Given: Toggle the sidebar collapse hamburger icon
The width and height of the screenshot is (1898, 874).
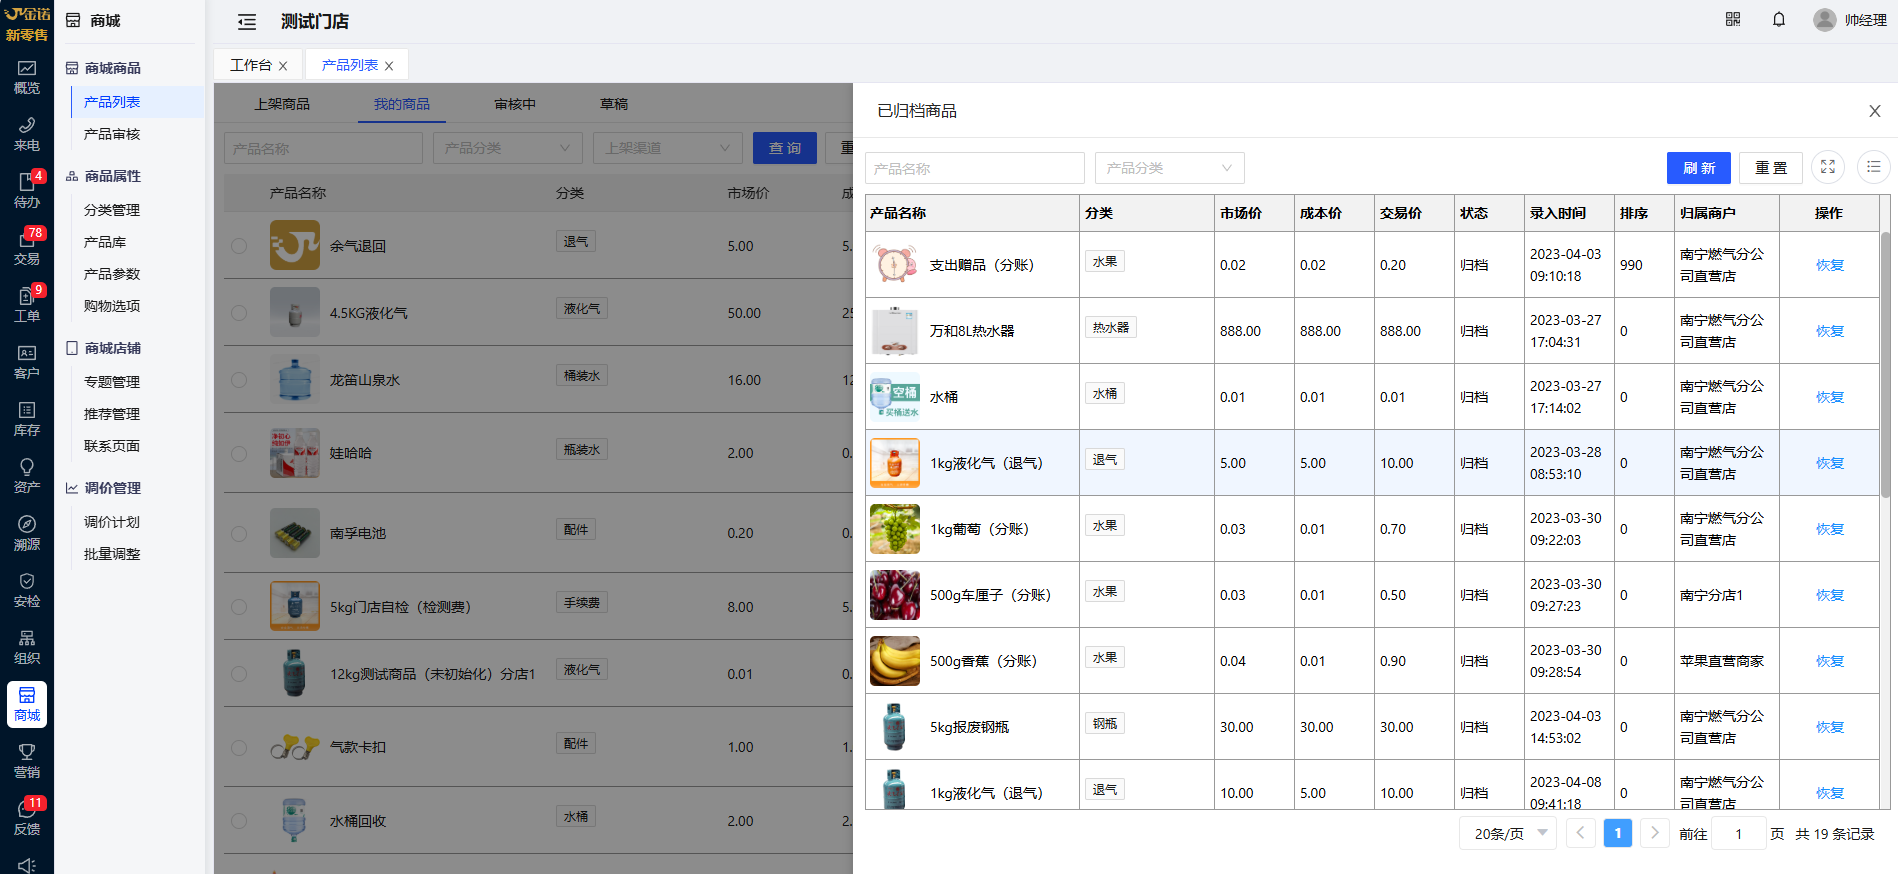Looking at the screenshot, I should tap(247, 22).
